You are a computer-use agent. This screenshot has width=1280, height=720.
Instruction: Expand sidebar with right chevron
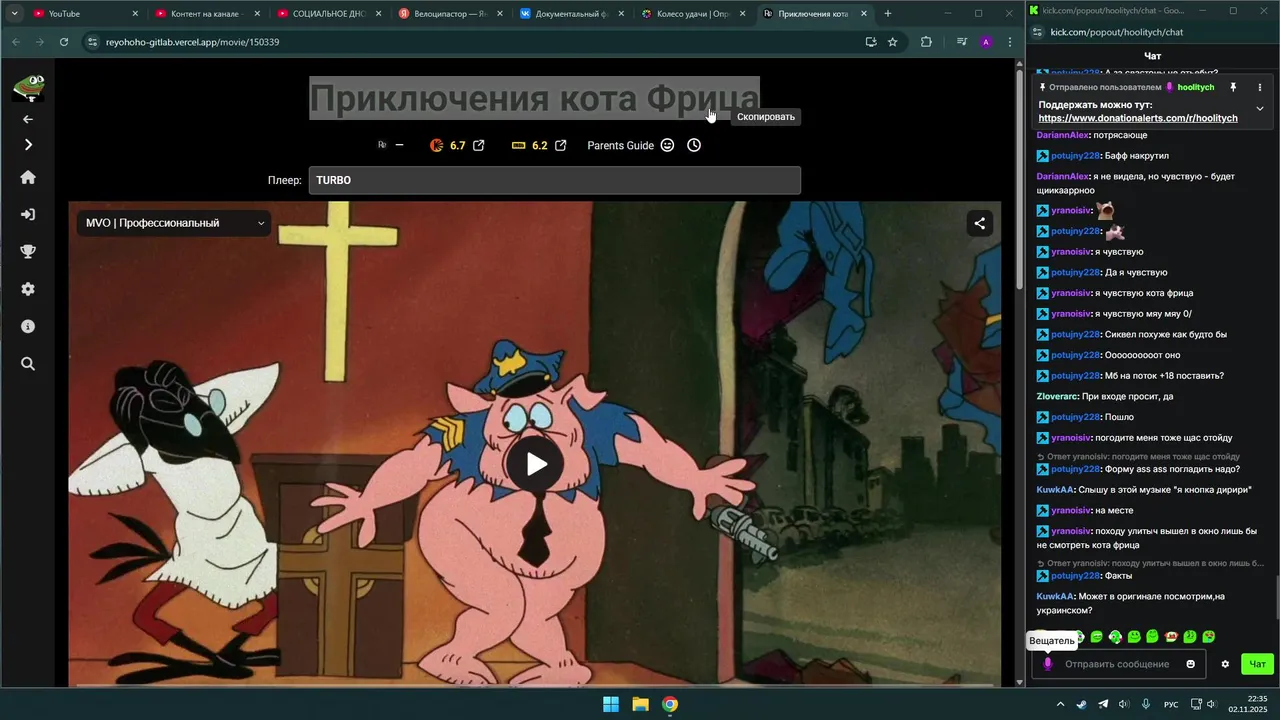[28, 145]
